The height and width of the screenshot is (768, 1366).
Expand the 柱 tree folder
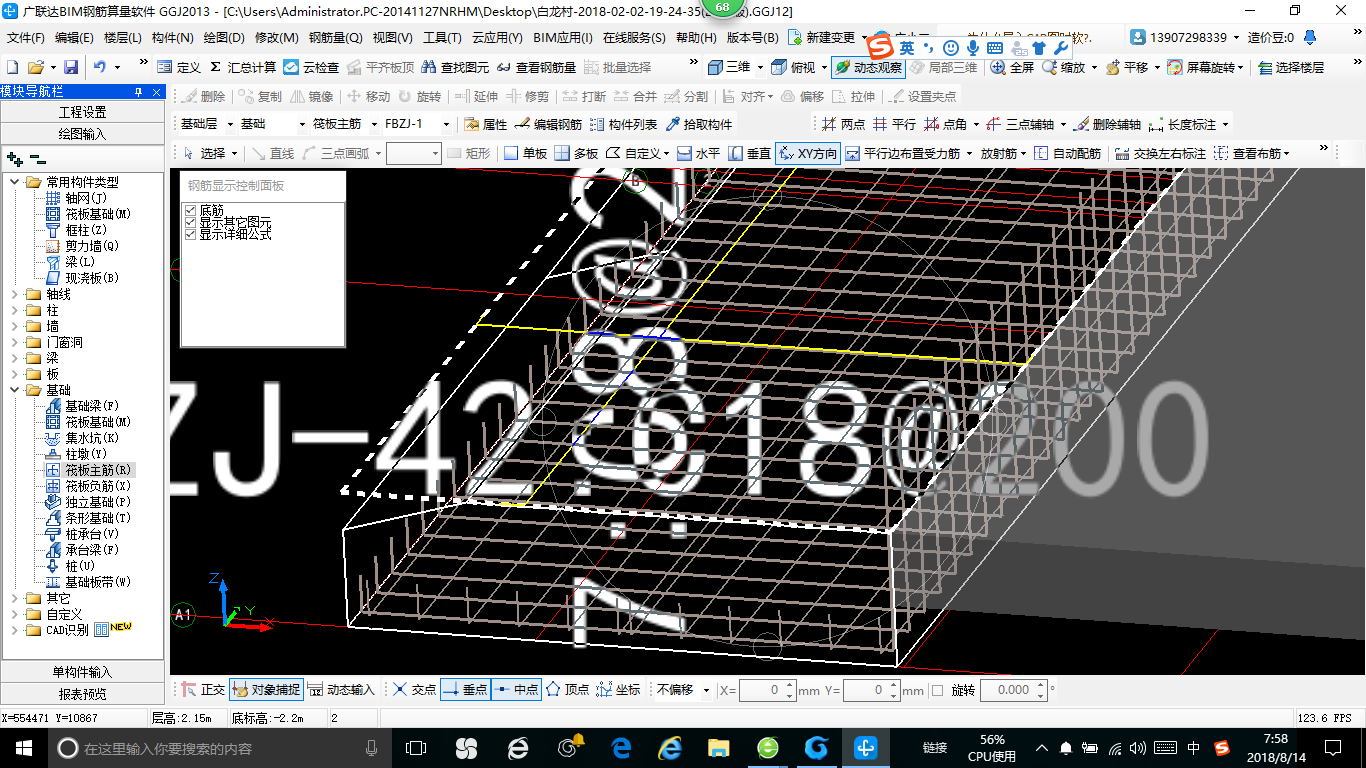pyautogui.click(x=15, y=310)
